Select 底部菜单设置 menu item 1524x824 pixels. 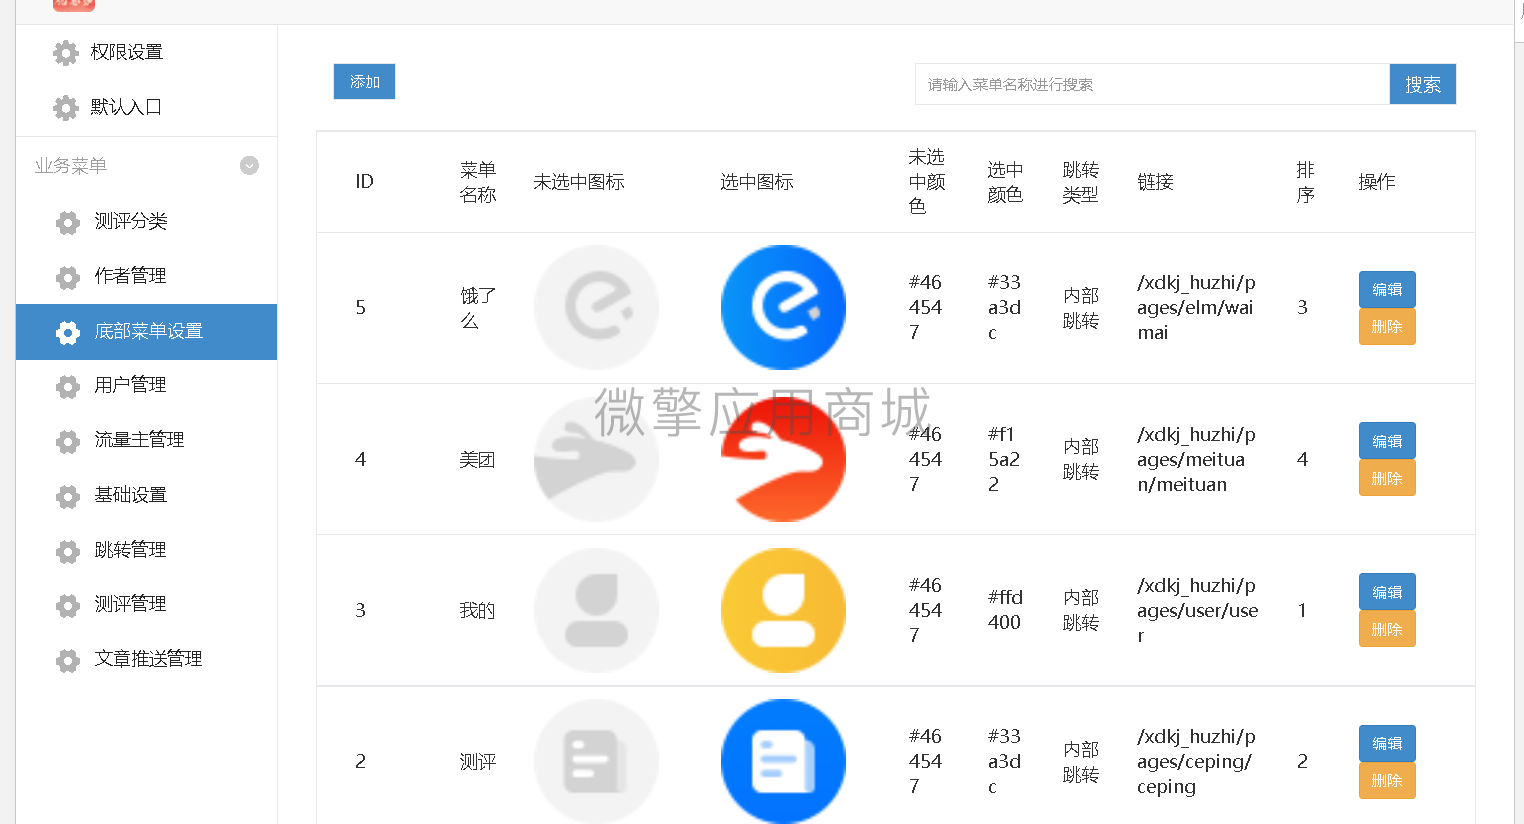tap(146, 332)
